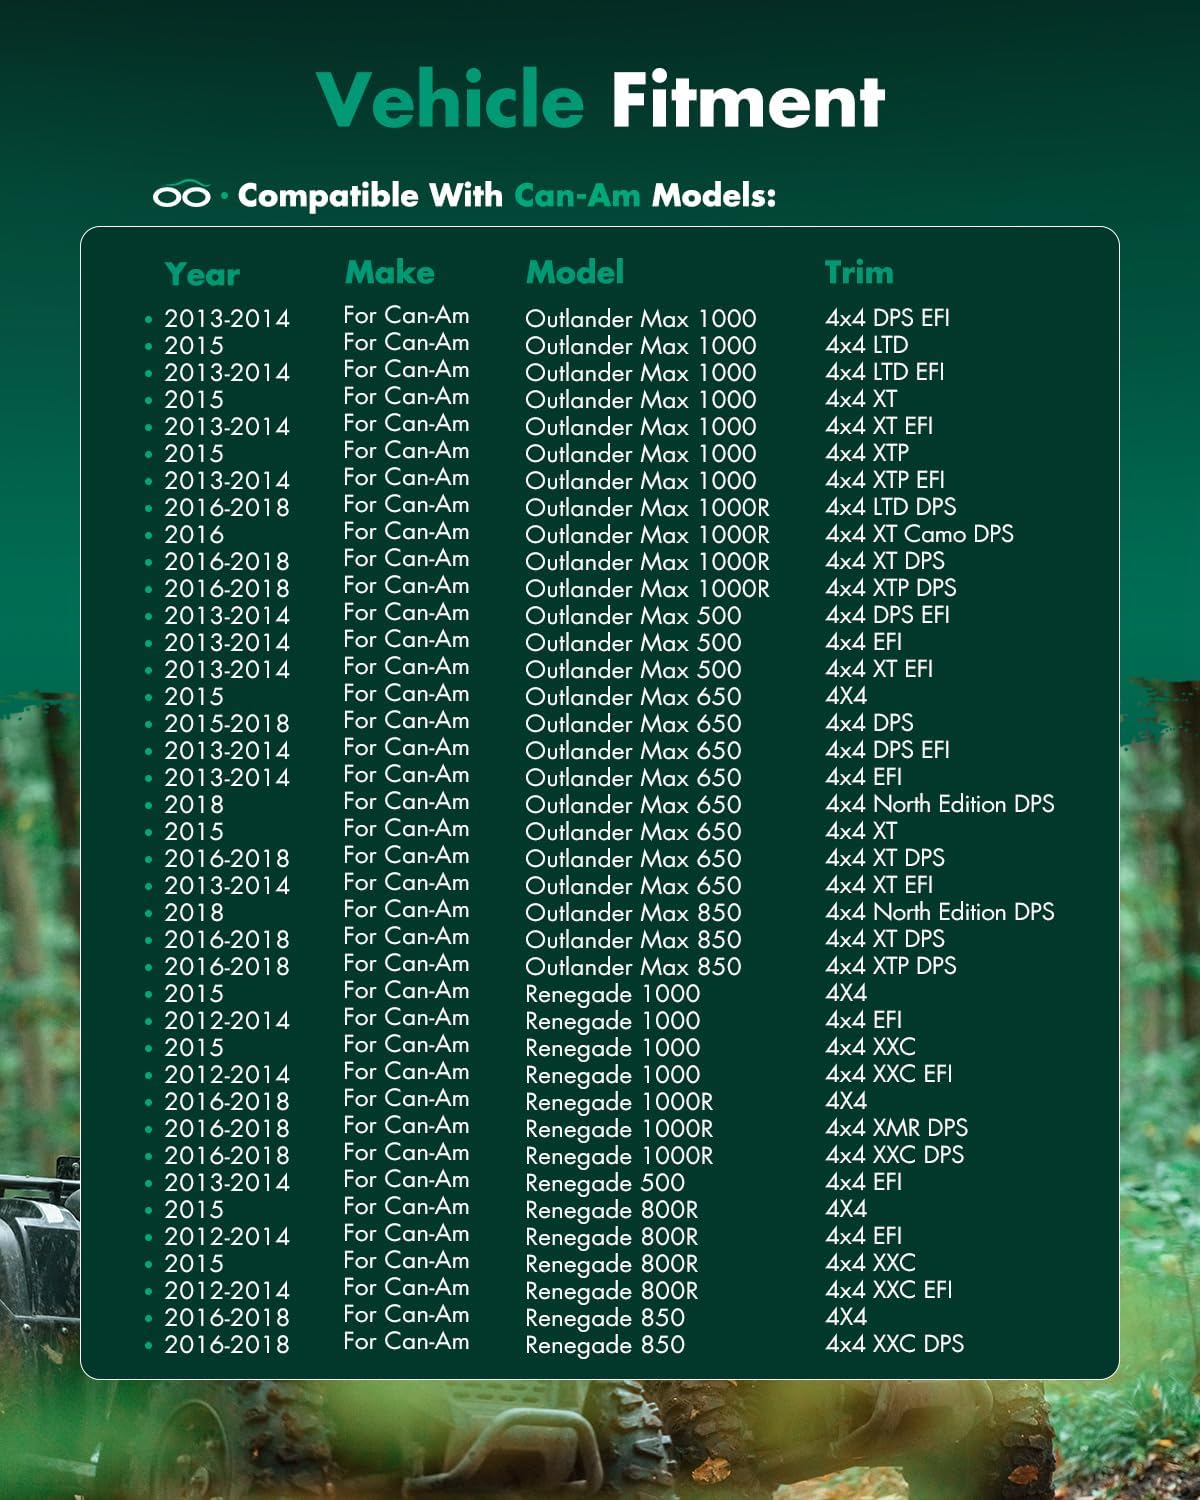The height and width of the screenshot is (1500, 1200).
Task: Click the Vehicle Fitment title
Action: 600,100
